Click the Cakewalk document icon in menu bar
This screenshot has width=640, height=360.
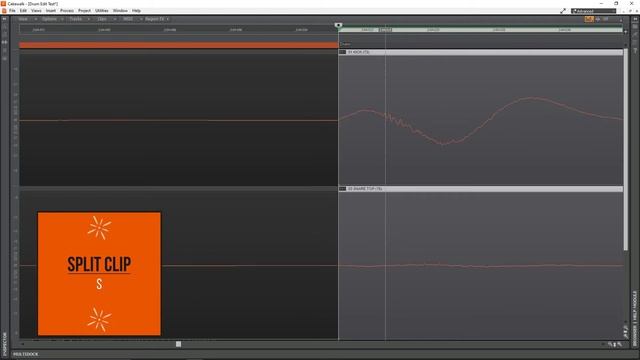click(x=4, y=11)
